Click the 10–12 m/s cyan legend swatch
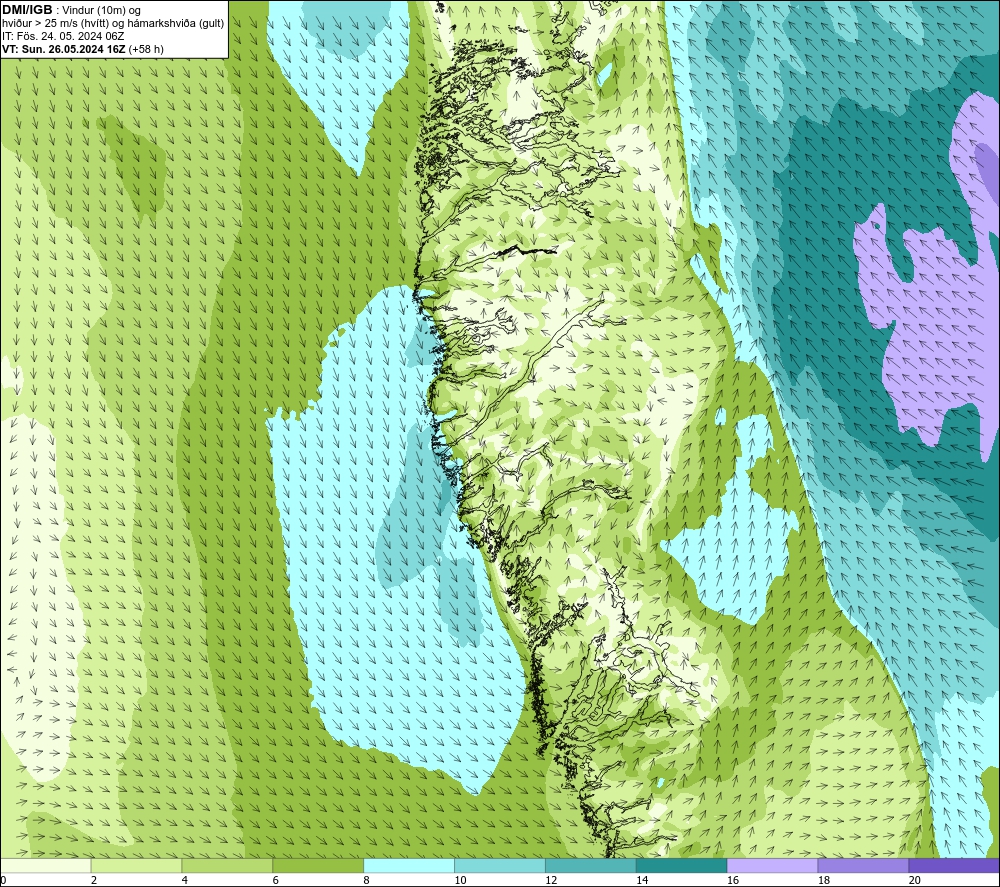The image size is (1000, 887). [x=500, y=865]
